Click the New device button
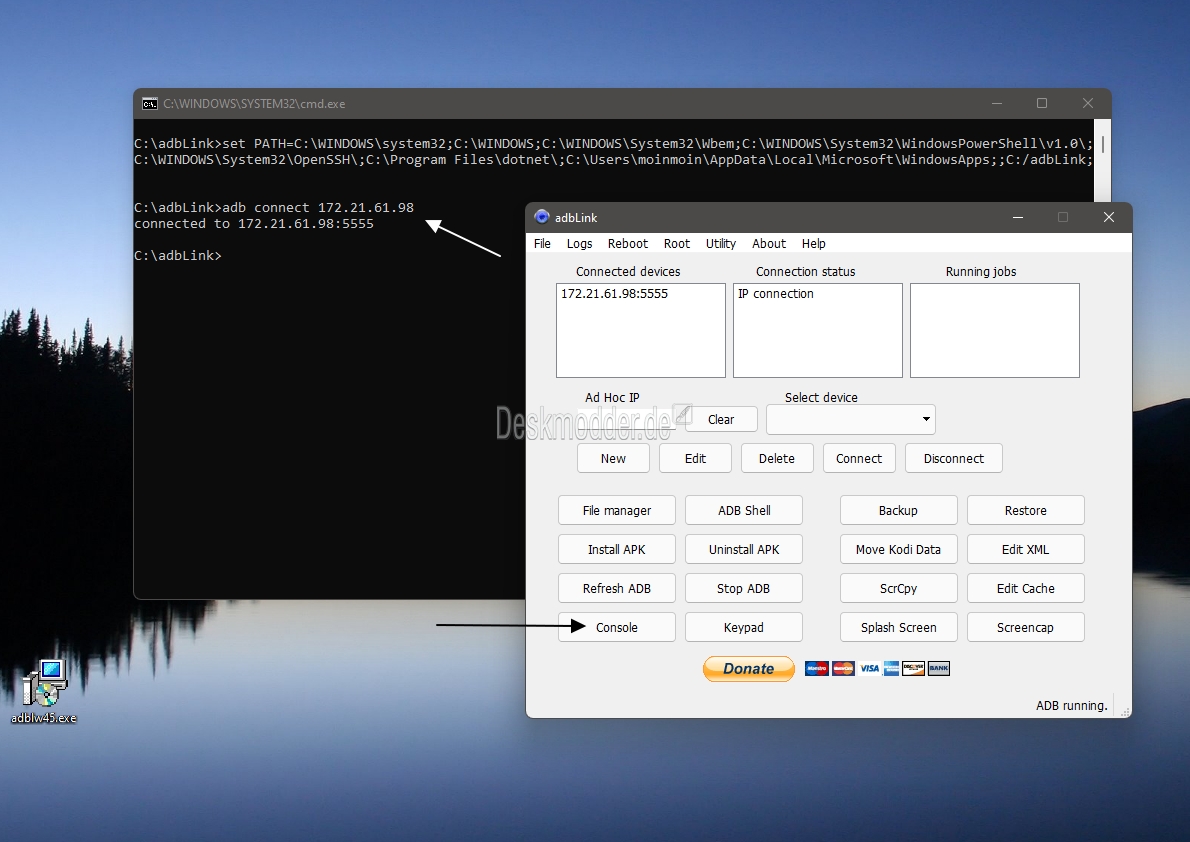1190x842 pixels. pyautogui.click(x=613, y=459)
